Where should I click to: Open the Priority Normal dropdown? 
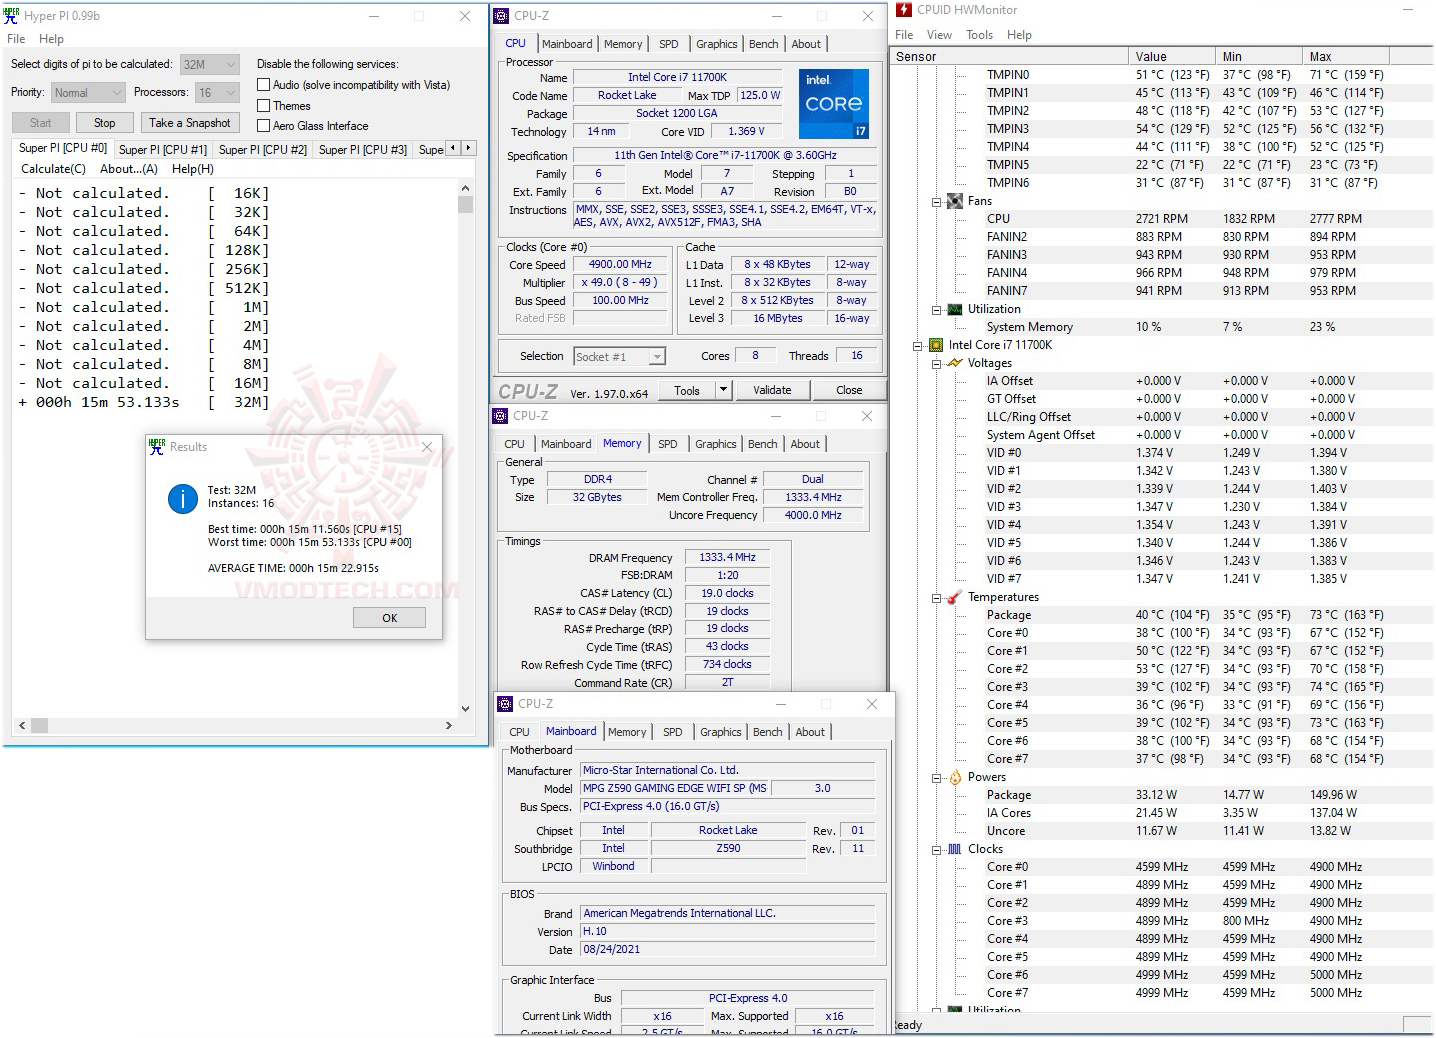coord(87,92)
